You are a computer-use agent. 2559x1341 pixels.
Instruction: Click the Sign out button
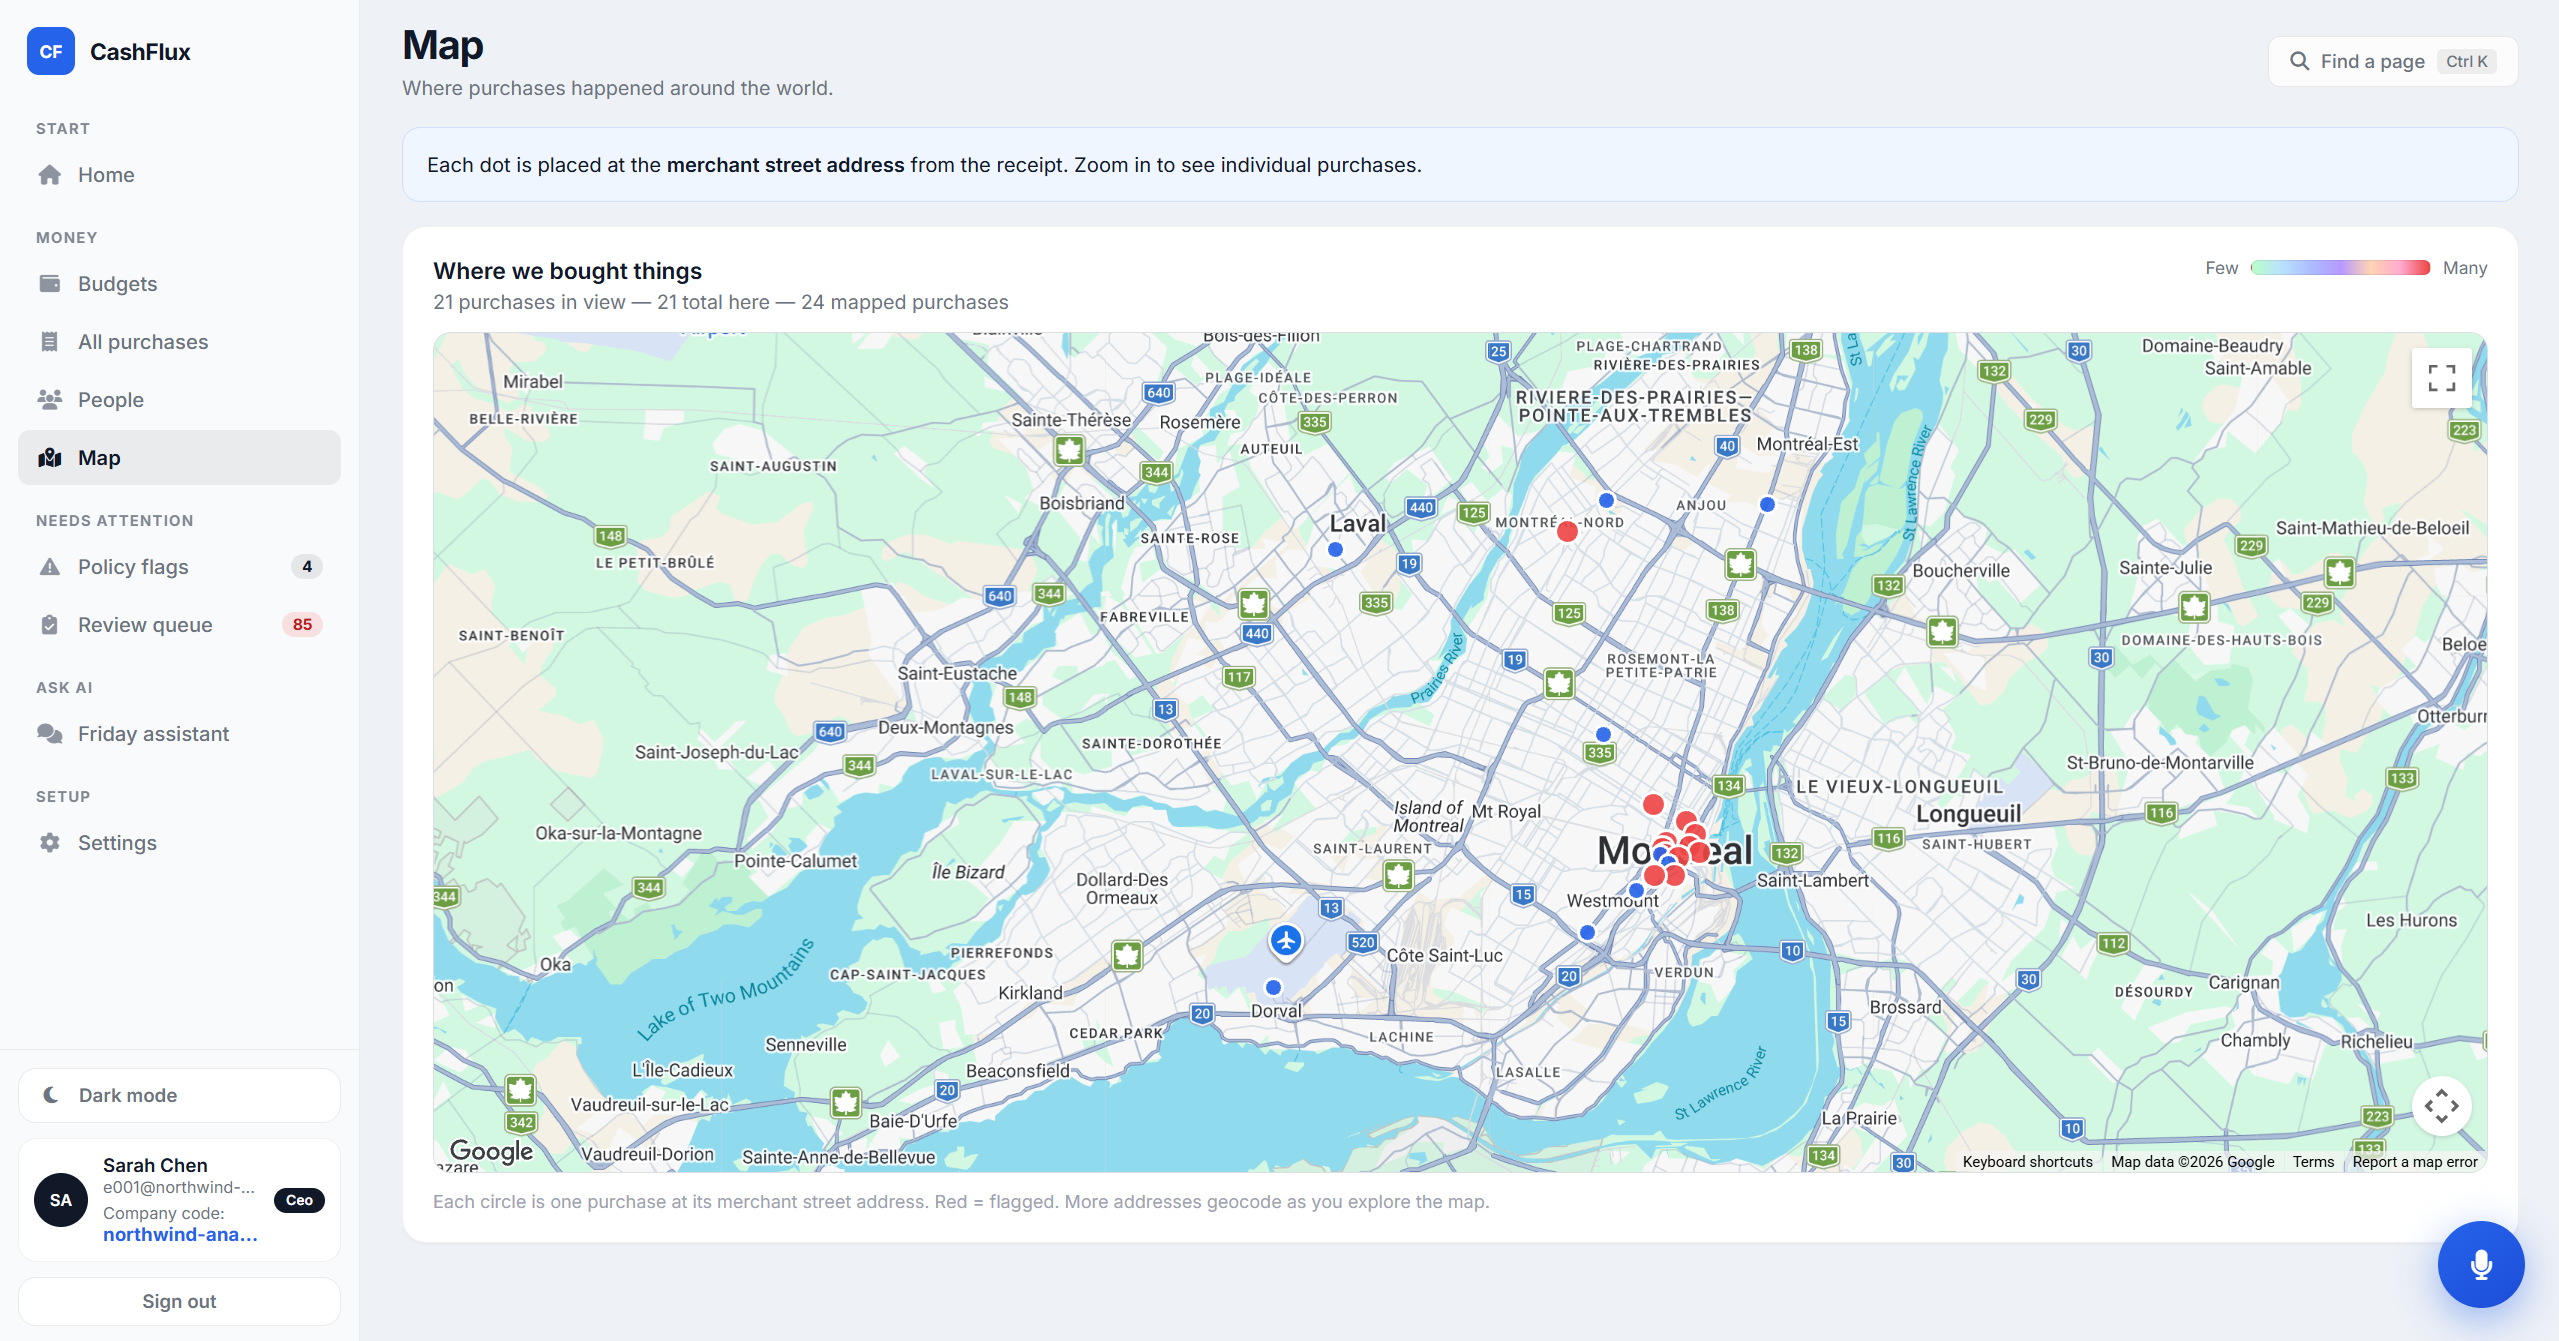click(179, 1301)
